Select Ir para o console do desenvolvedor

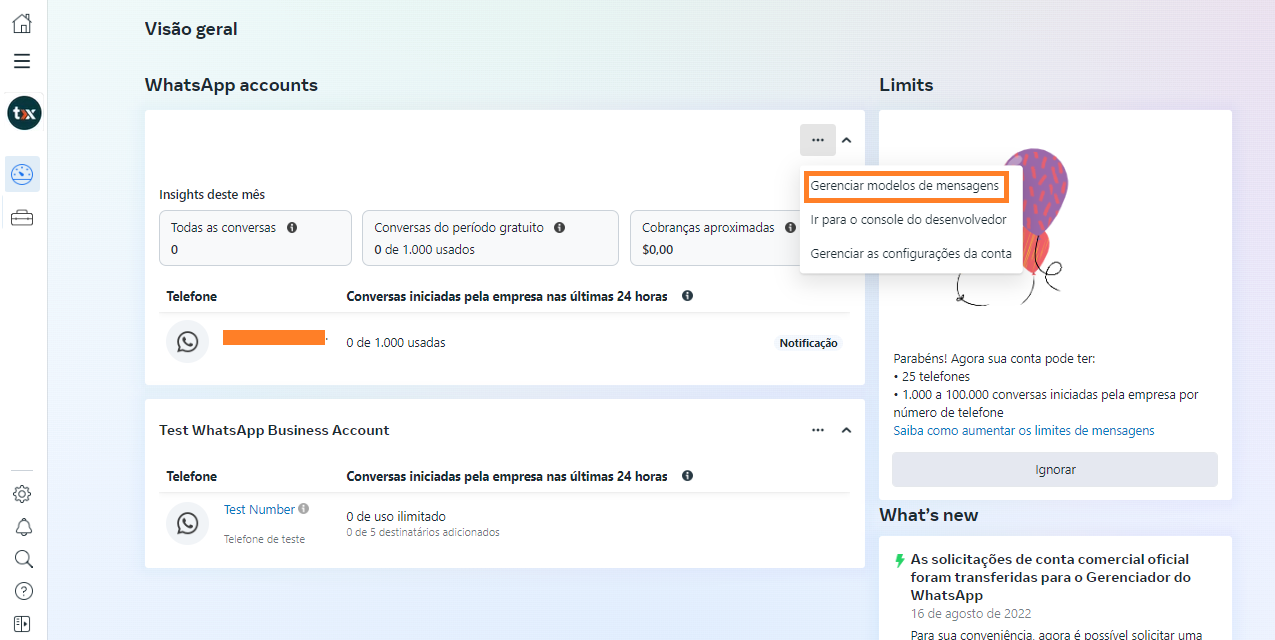coord(909,219)
